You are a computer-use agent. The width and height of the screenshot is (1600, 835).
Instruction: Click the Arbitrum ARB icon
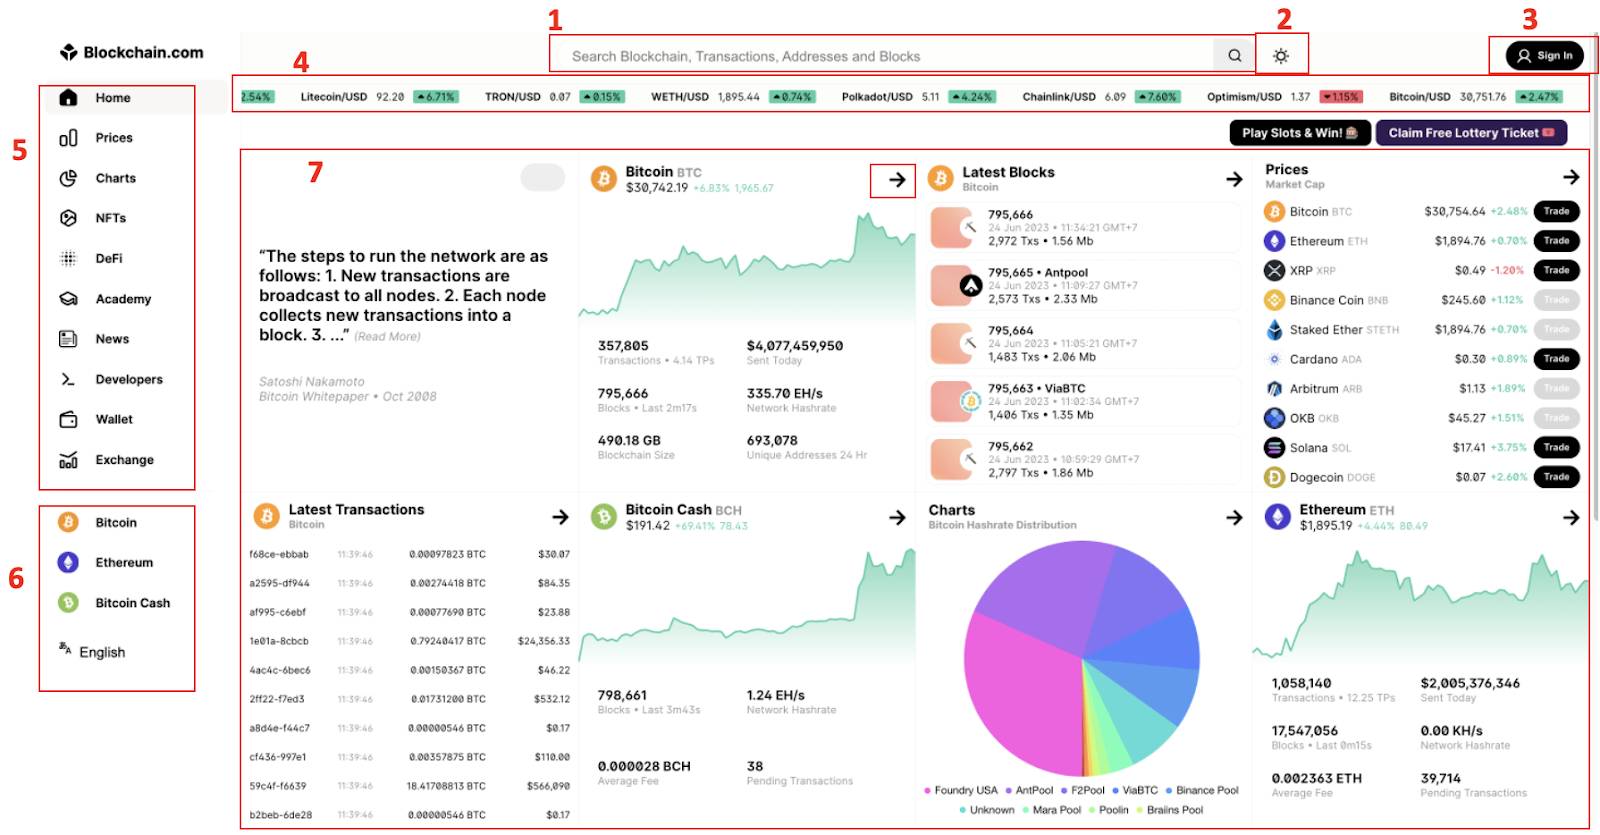tap(1274, 388)
